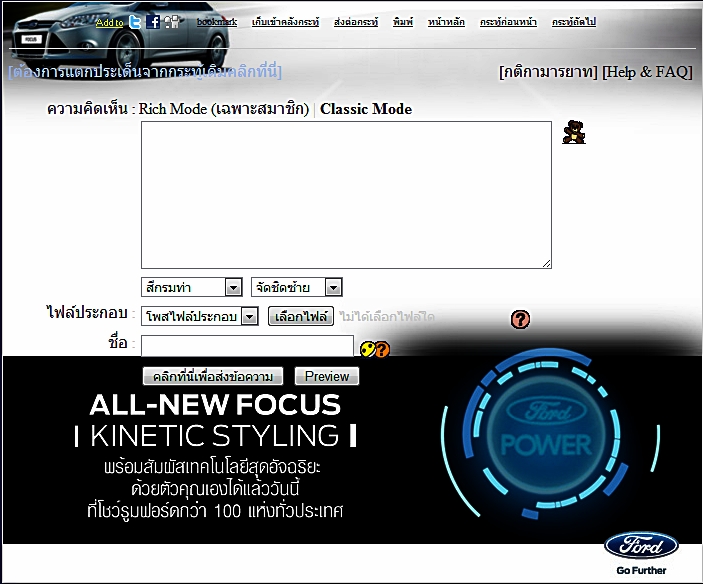
Task: Open the กระทู้ก่อนหน้า previous thread link
Action: point(508,22)
